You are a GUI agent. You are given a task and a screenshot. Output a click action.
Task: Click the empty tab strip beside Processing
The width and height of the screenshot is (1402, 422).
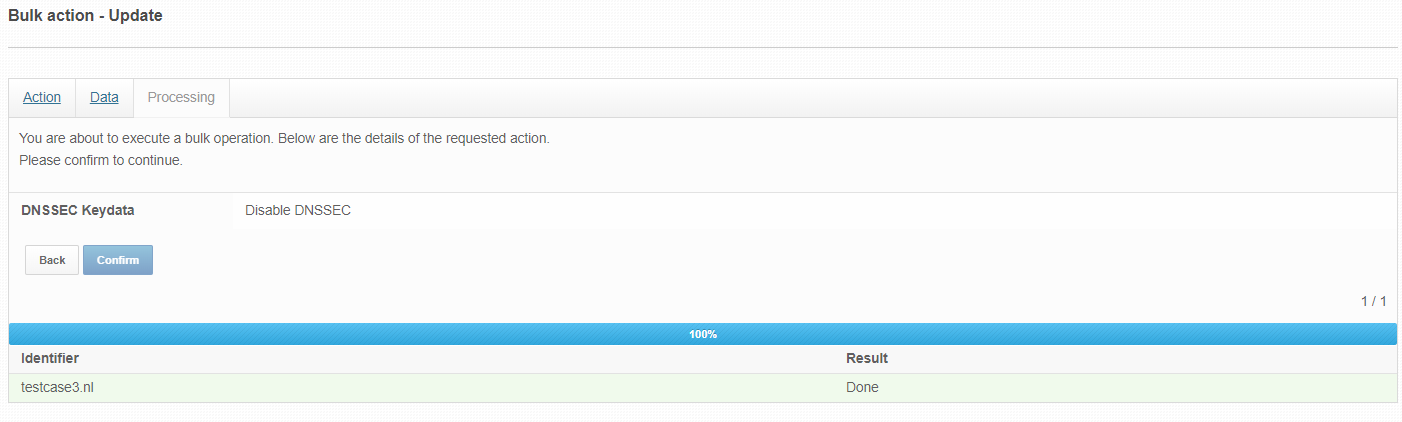(x=813, y=98)
